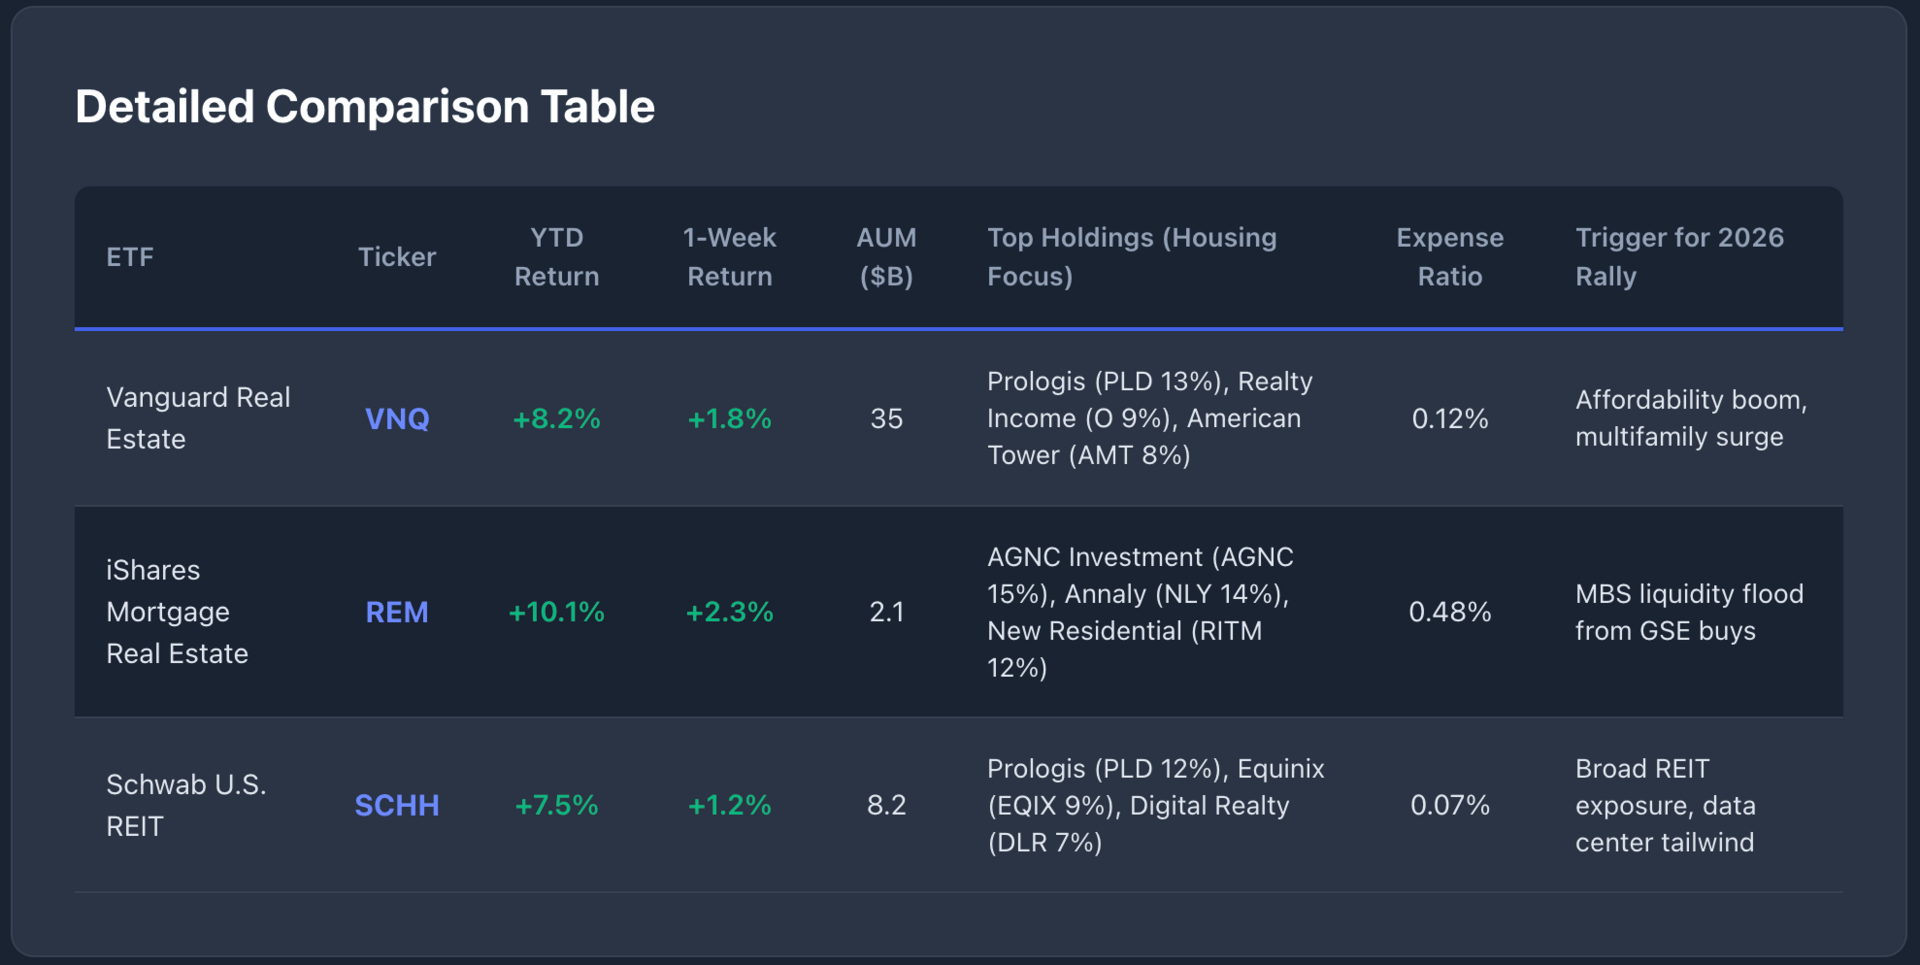Click the Top Holdings column header
This screenshot has height=965, width=1920.
point(1131,257)
